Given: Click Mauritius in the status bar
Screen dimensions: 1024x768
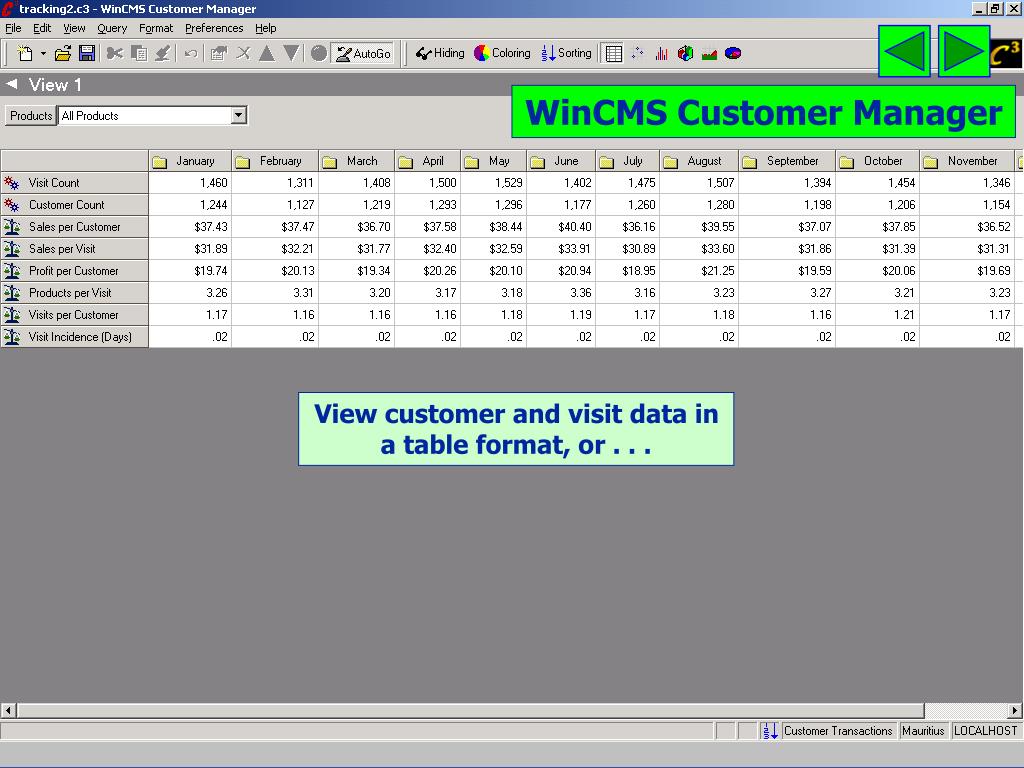Looking at the screenshot, I should (x=923, y=731).
